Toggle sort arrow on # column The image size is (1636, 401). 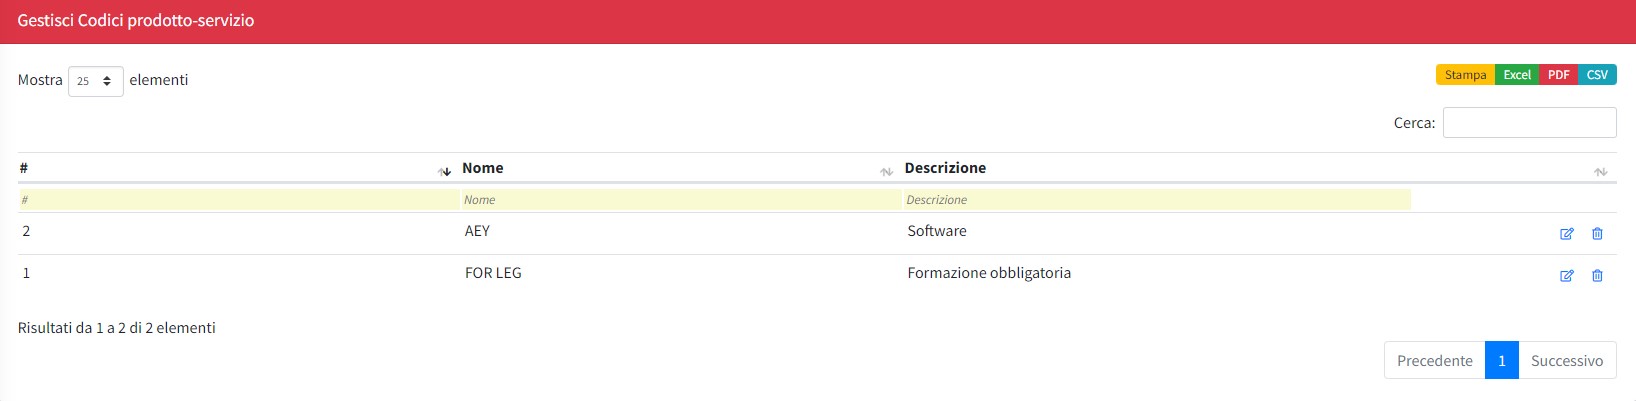445,171
